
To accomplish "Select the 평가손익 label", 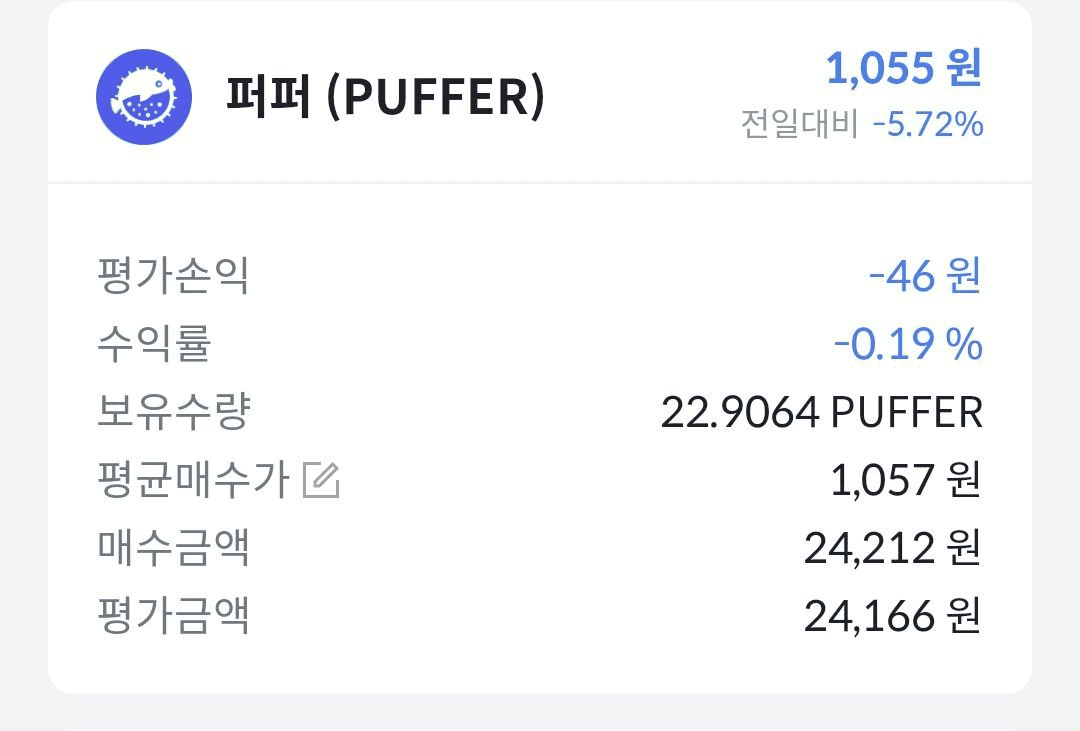I will coord(173,276).
